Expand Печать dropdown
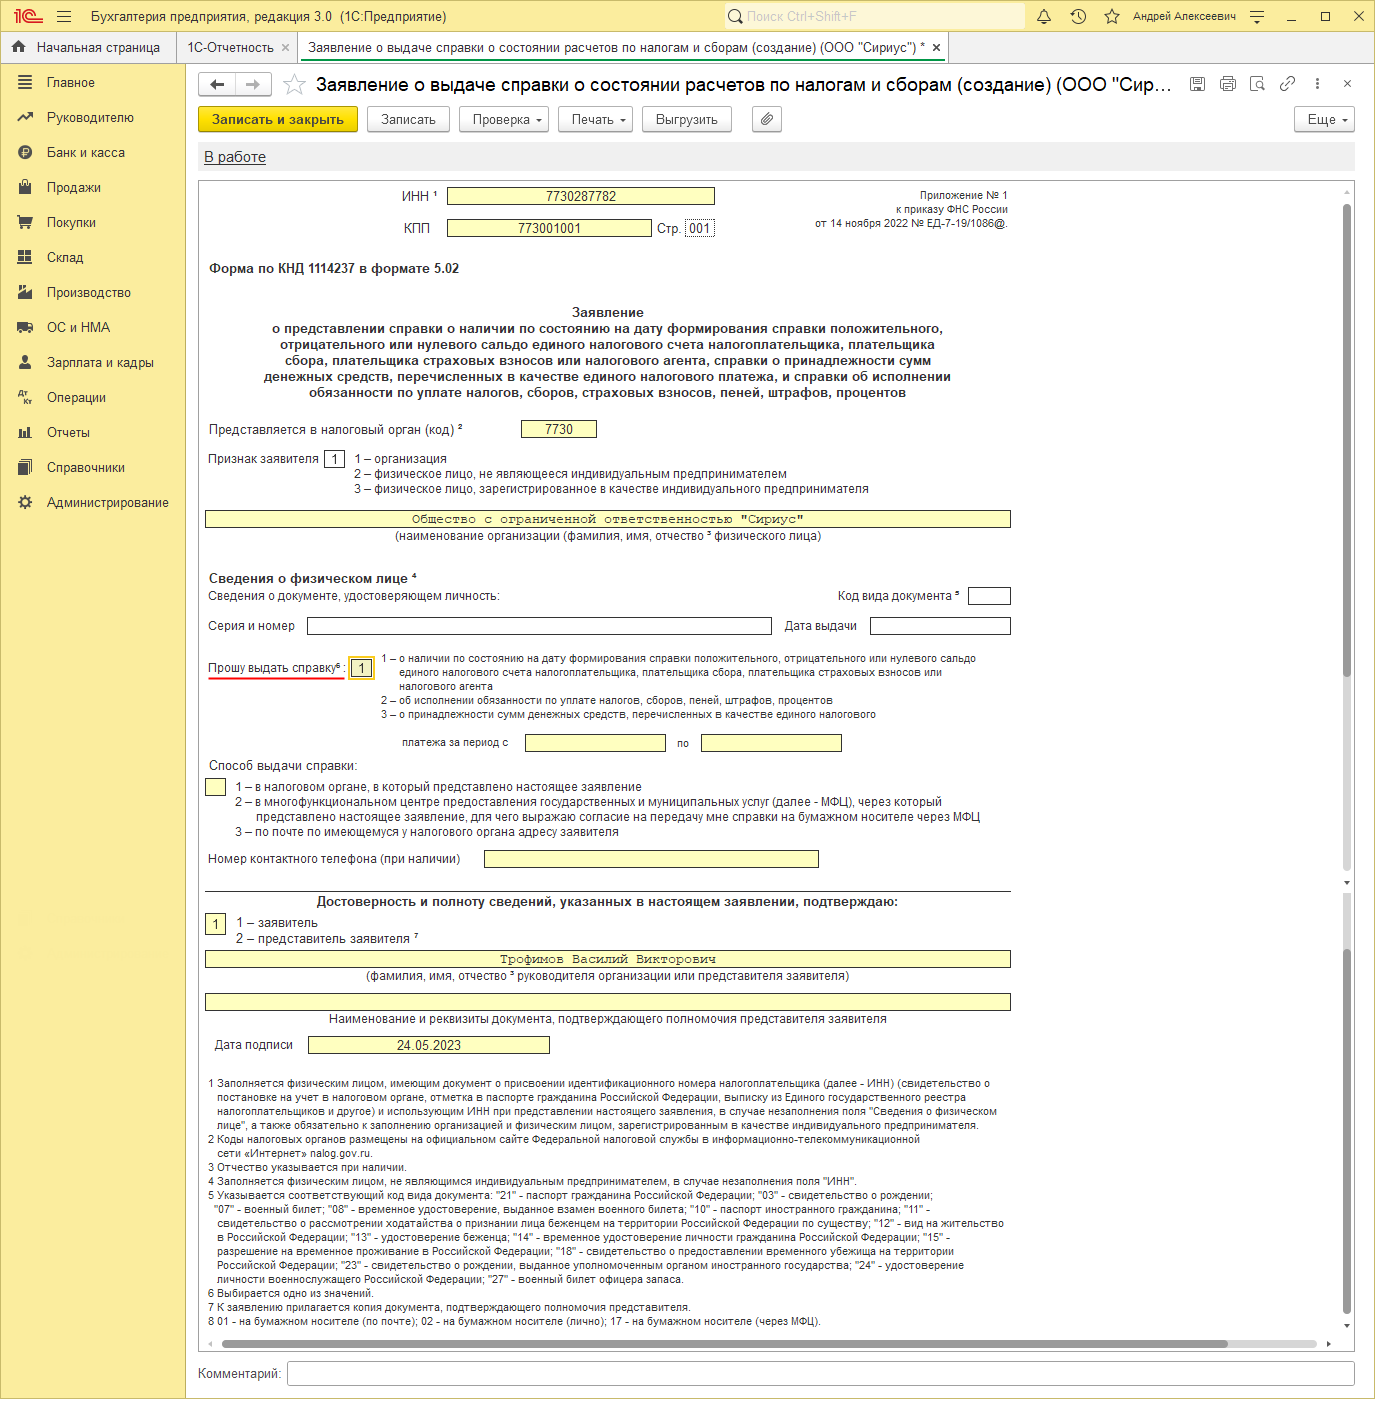 [x=596, y=119]
